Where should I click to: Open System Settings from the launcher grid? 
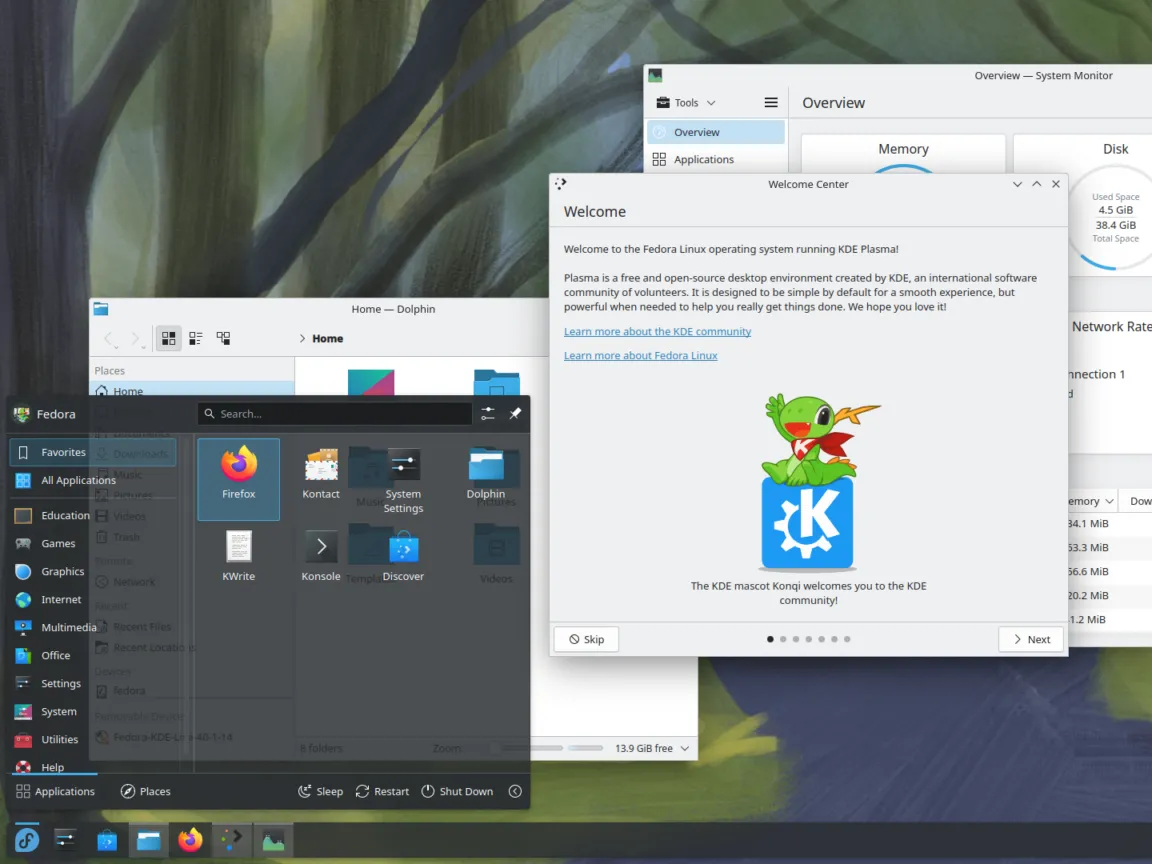coord(403,478)
